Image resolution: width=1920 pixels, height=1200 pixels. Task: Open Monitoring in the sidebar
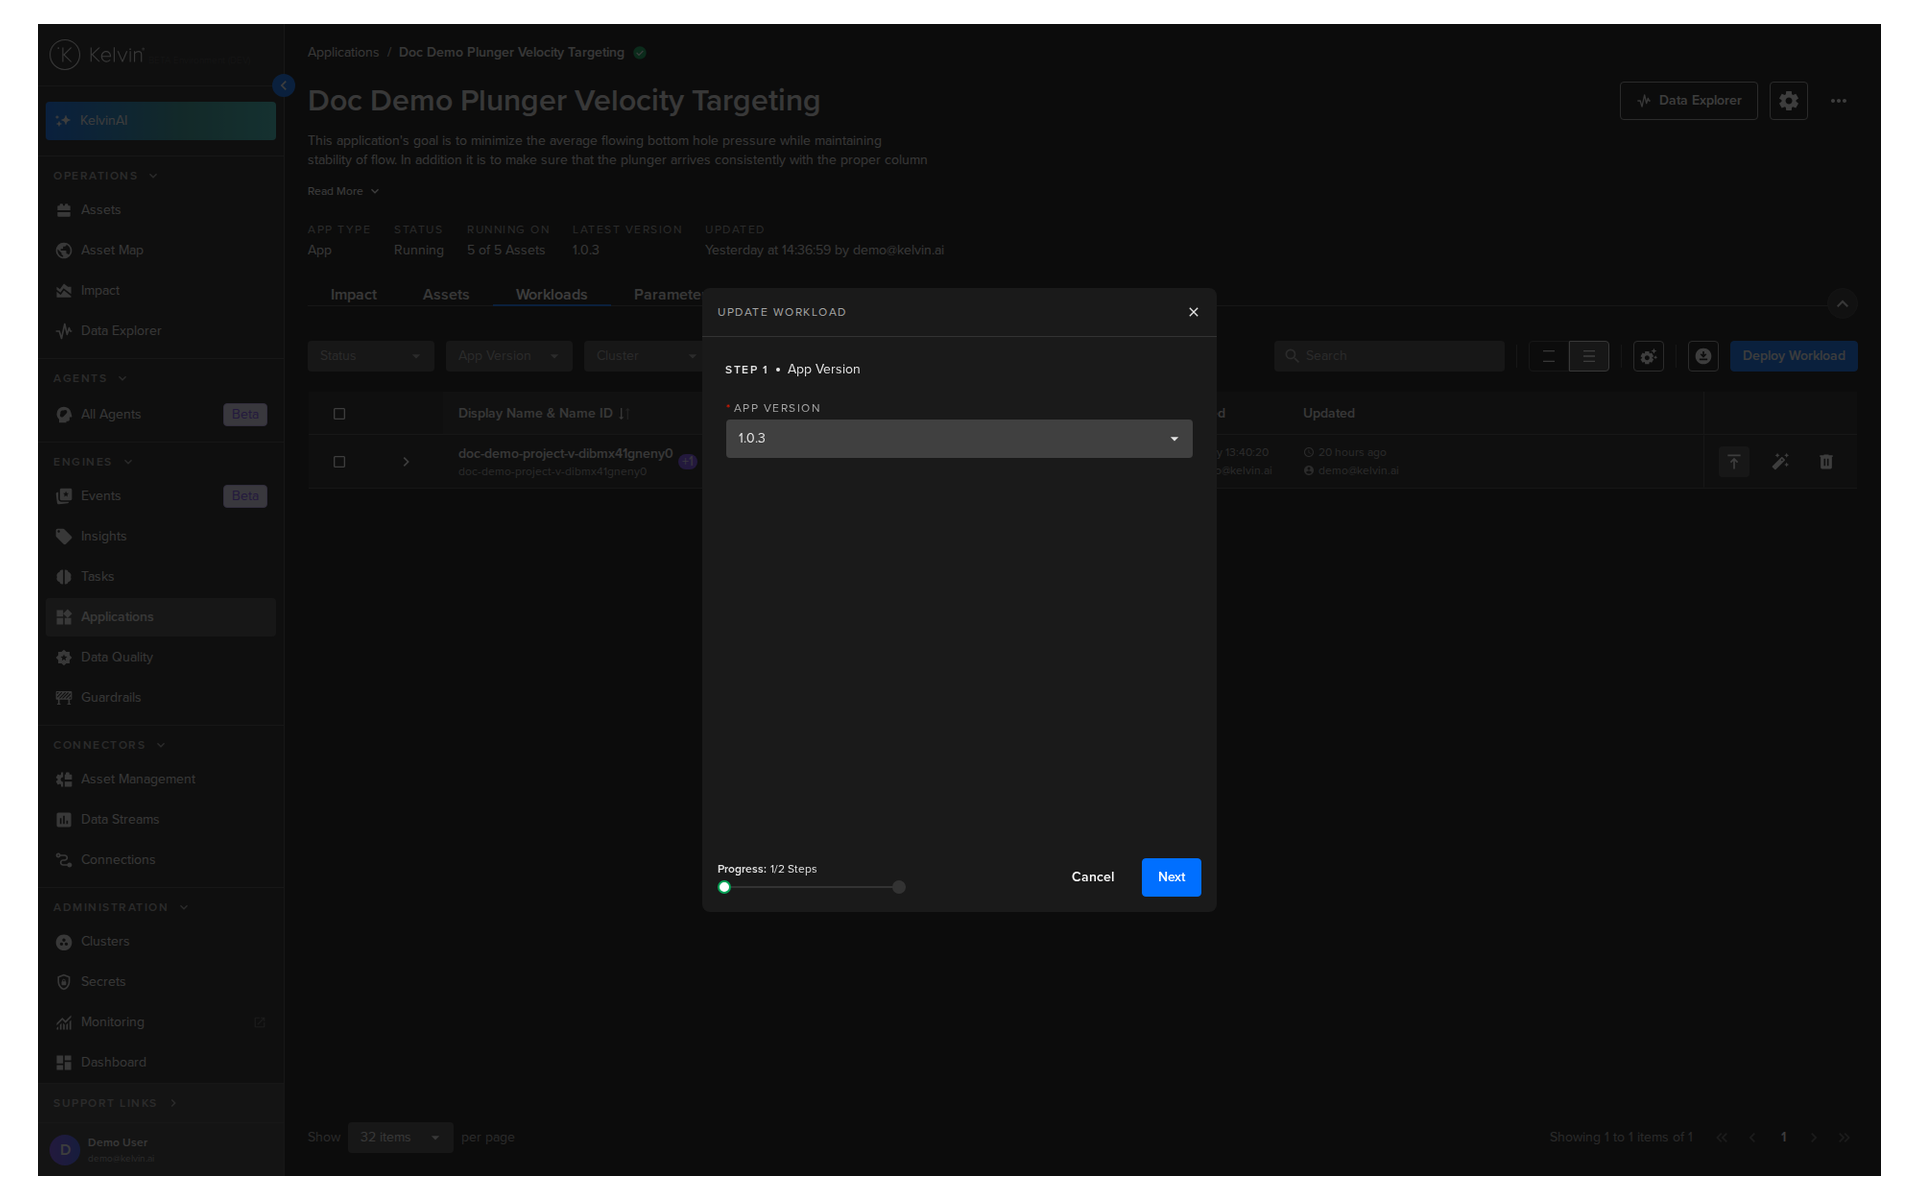[x=160, y=1022]
